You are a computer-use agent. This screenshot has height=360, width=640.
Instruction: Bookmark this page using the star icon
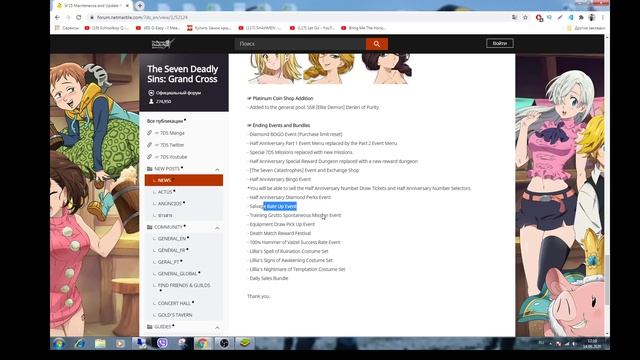point(525,18)
